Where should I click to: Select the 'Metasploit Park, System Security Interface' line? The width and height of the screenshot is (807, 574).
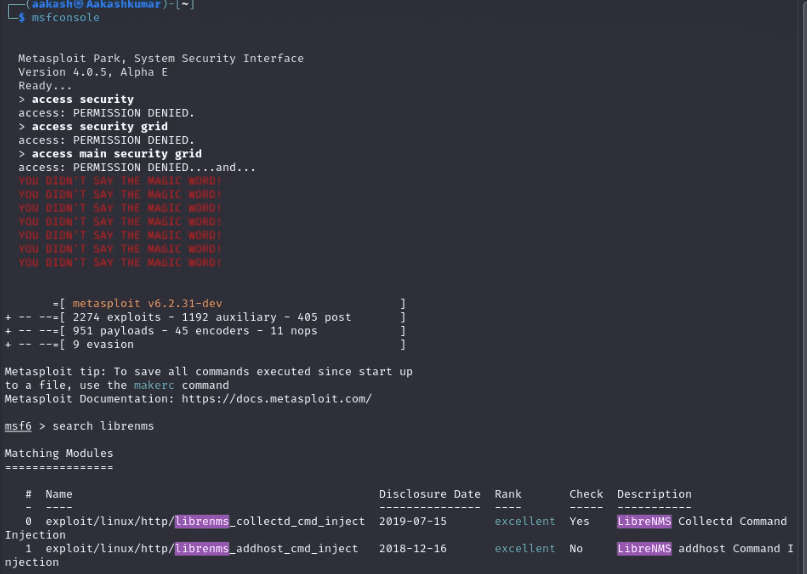pyautogui.click(x=161, y=58)
